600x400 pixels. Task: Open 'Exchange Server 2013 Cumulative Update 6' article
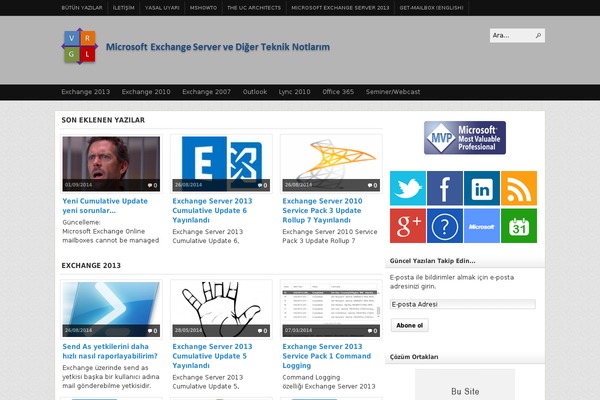coord(212,211)
